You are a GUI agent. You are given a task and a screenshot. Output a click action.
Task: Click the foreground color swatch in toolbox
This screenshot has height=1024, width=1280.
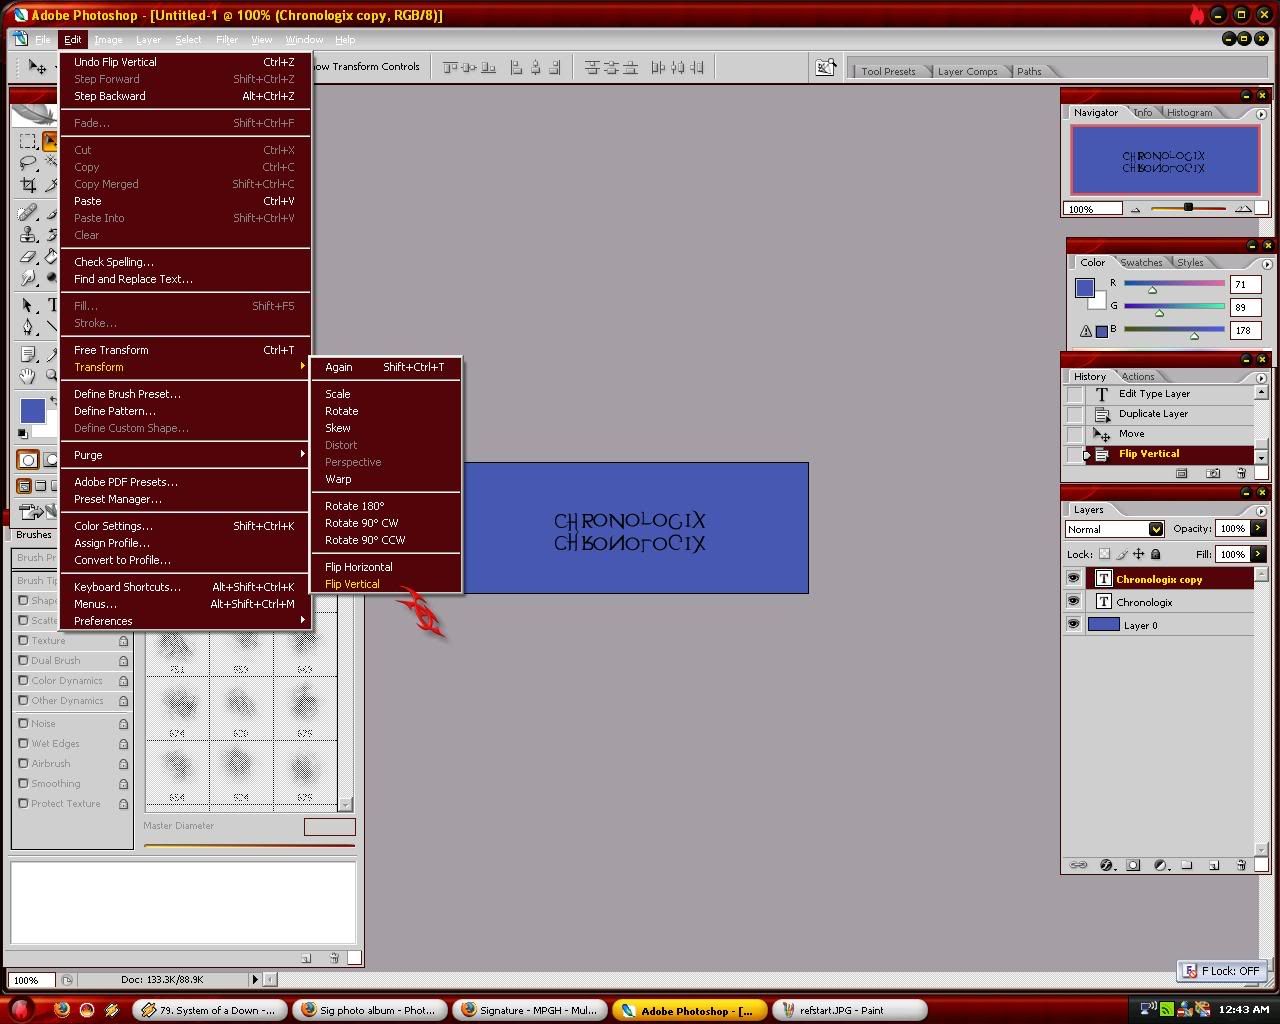pos(32,410)
